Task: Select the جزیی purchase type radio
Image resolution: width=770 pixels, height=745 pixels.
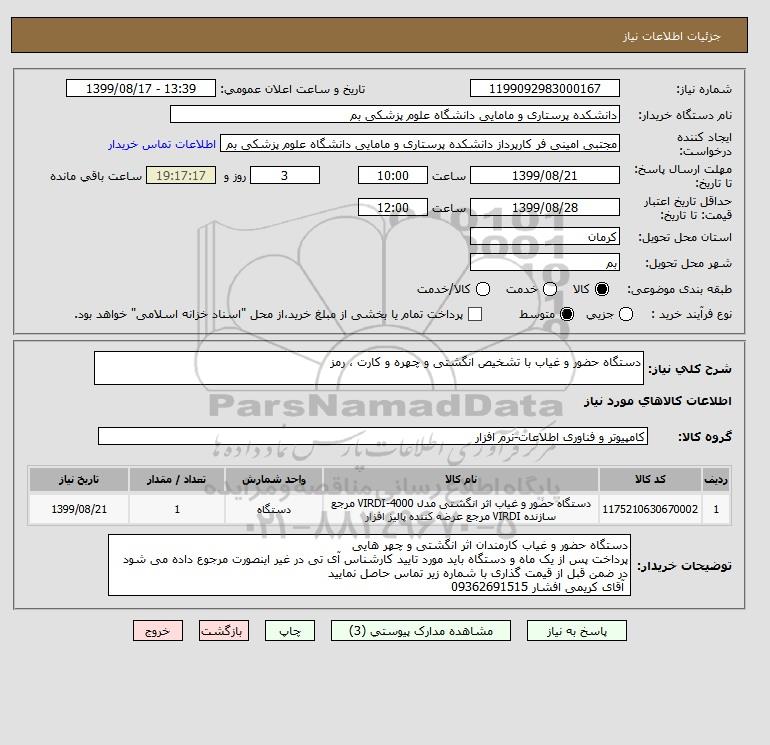Action: [x=626, y=314]
